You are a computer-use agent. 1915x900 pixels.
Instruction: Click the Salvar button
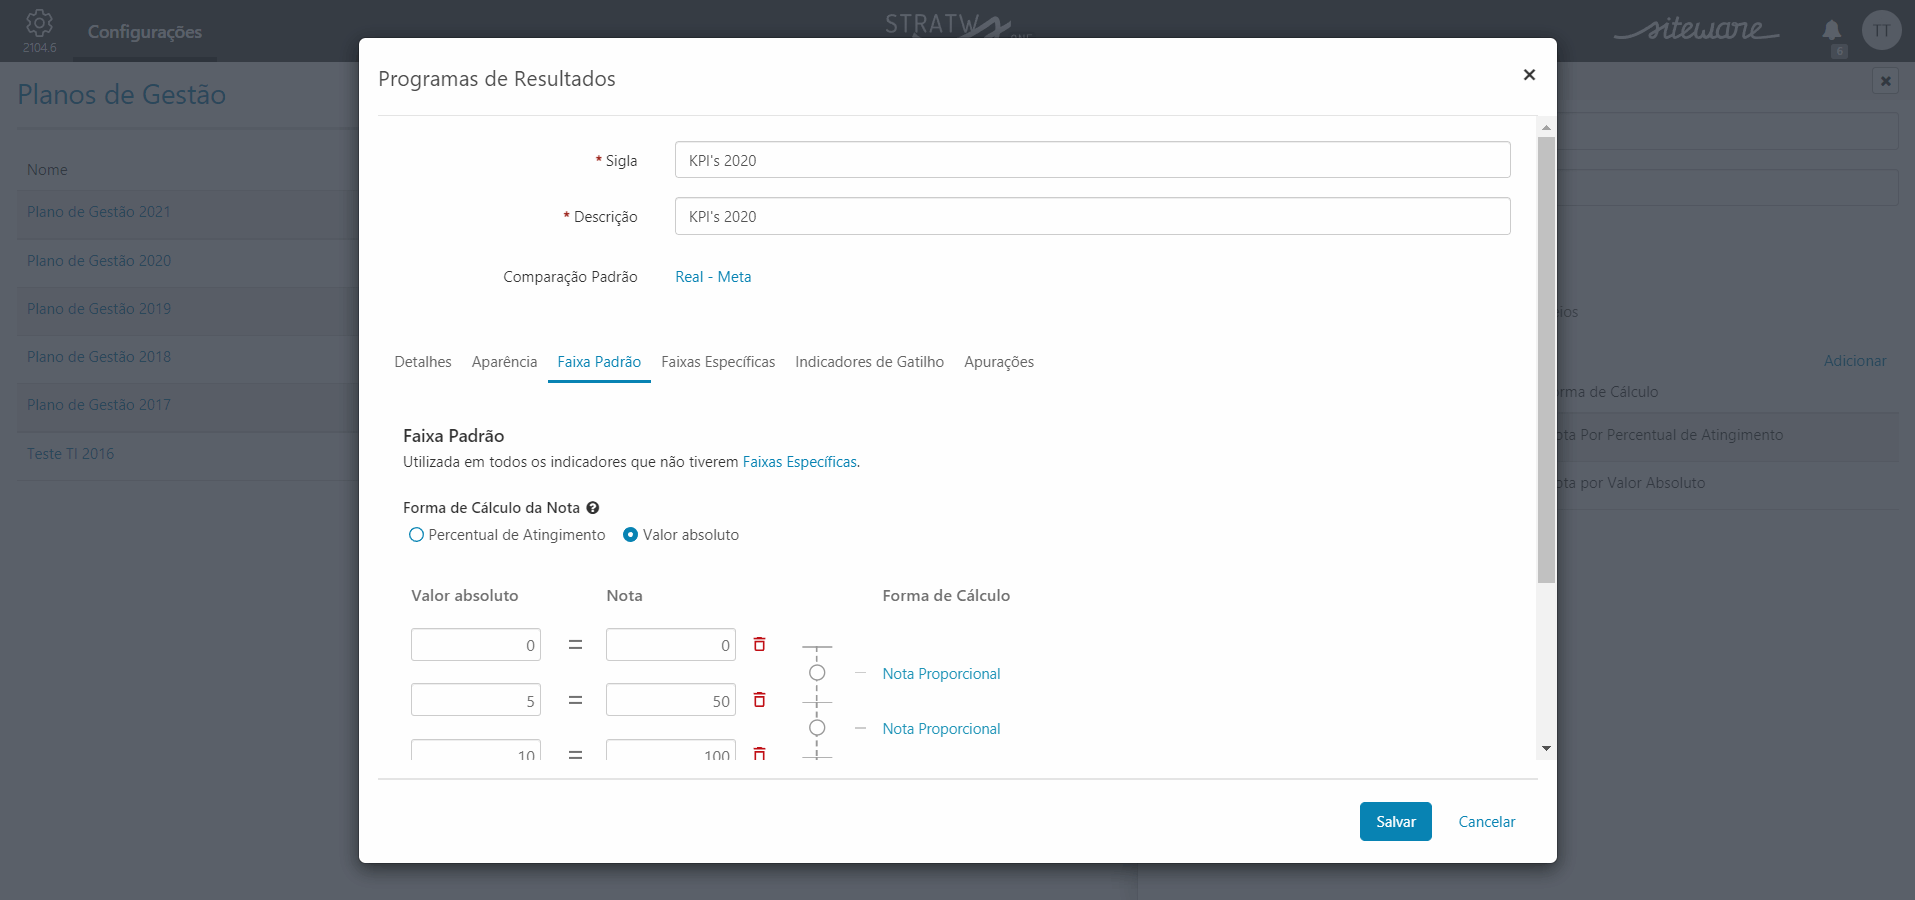[x=1395, y=822]
